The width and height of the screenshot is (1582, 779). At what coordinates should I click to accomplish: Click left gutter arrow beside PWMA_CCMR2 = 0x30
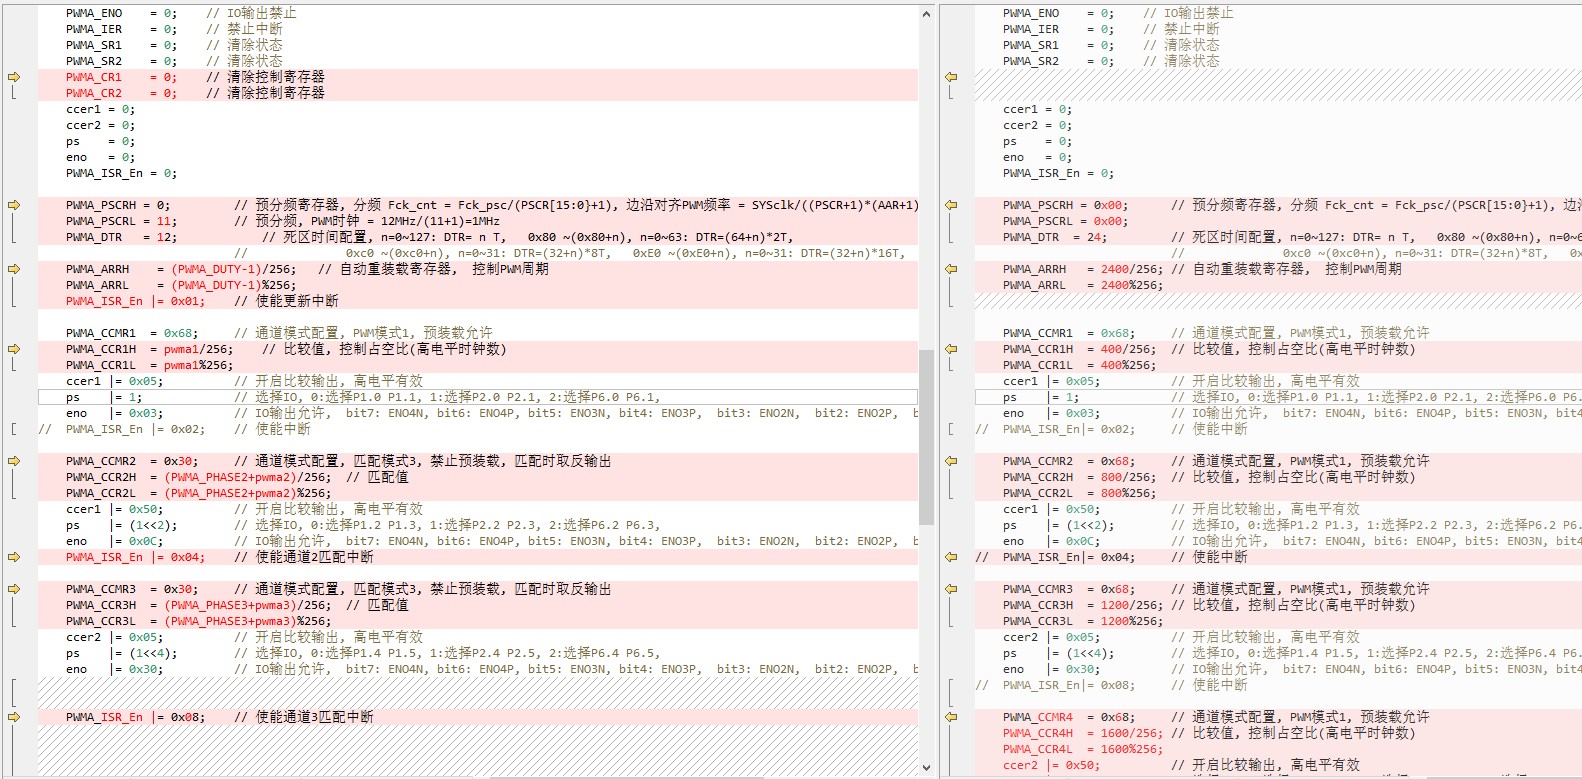[14, 461]
